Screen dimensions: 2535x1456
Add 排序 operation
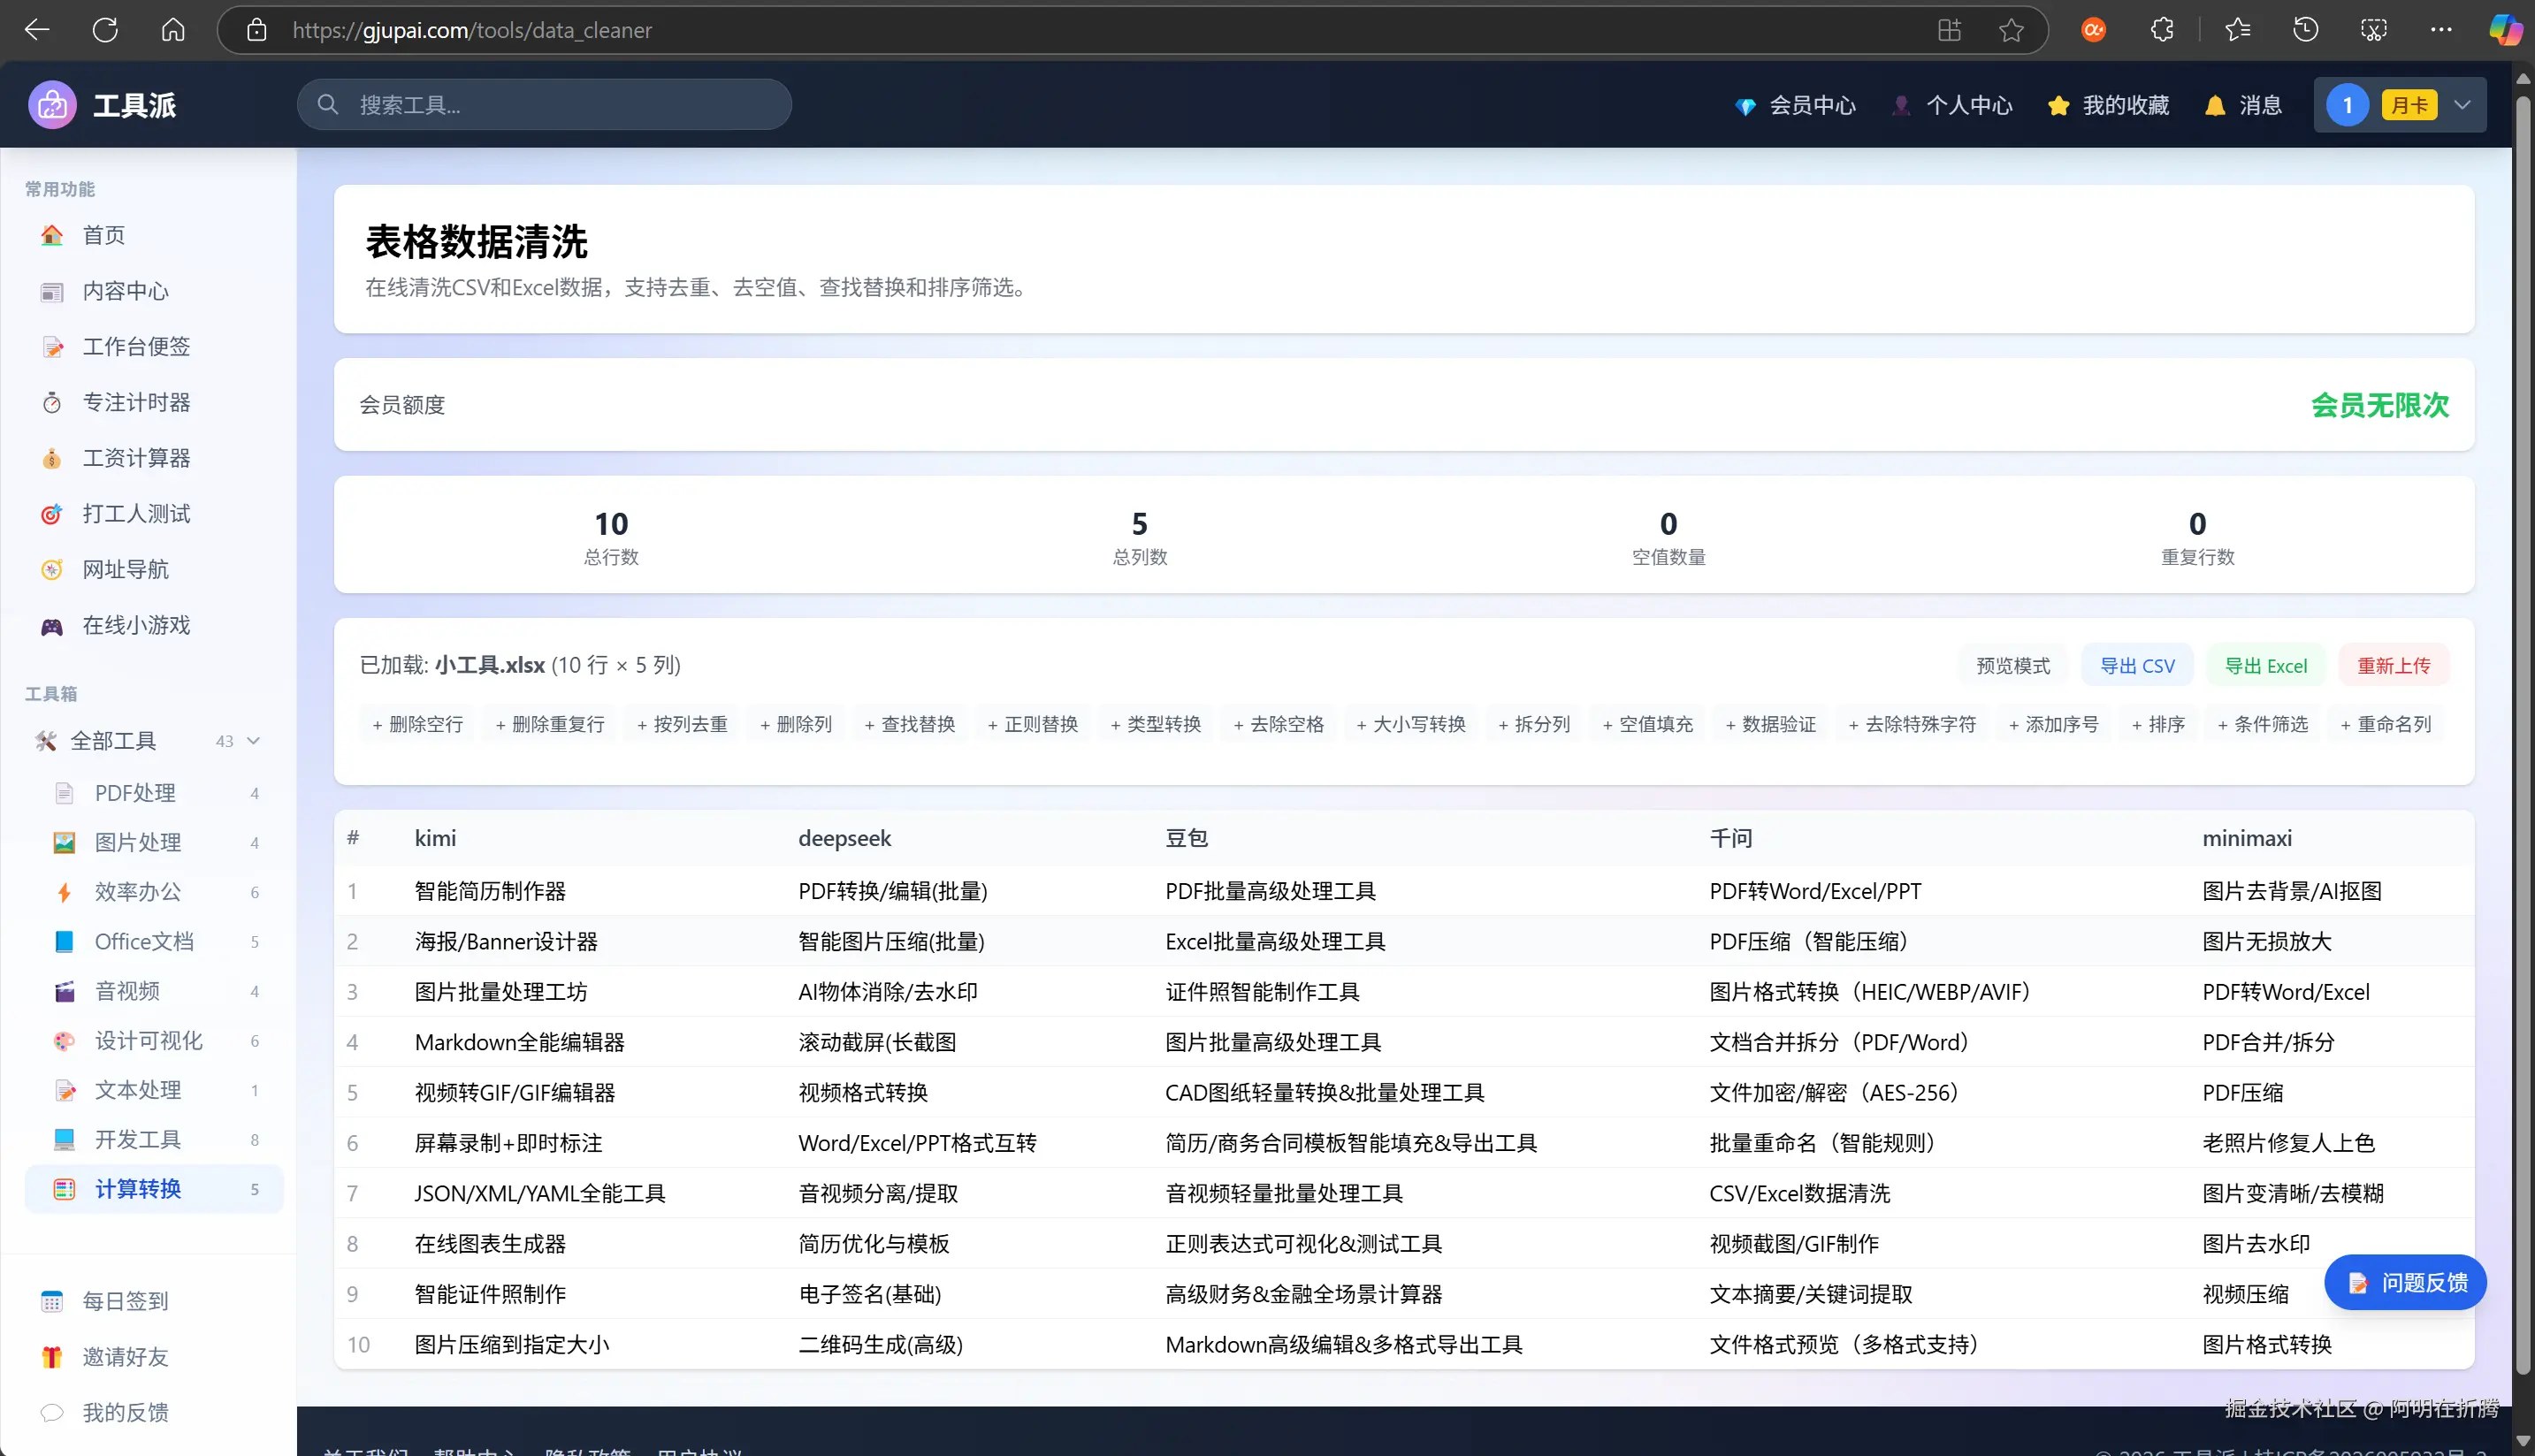click(2158, 724)
